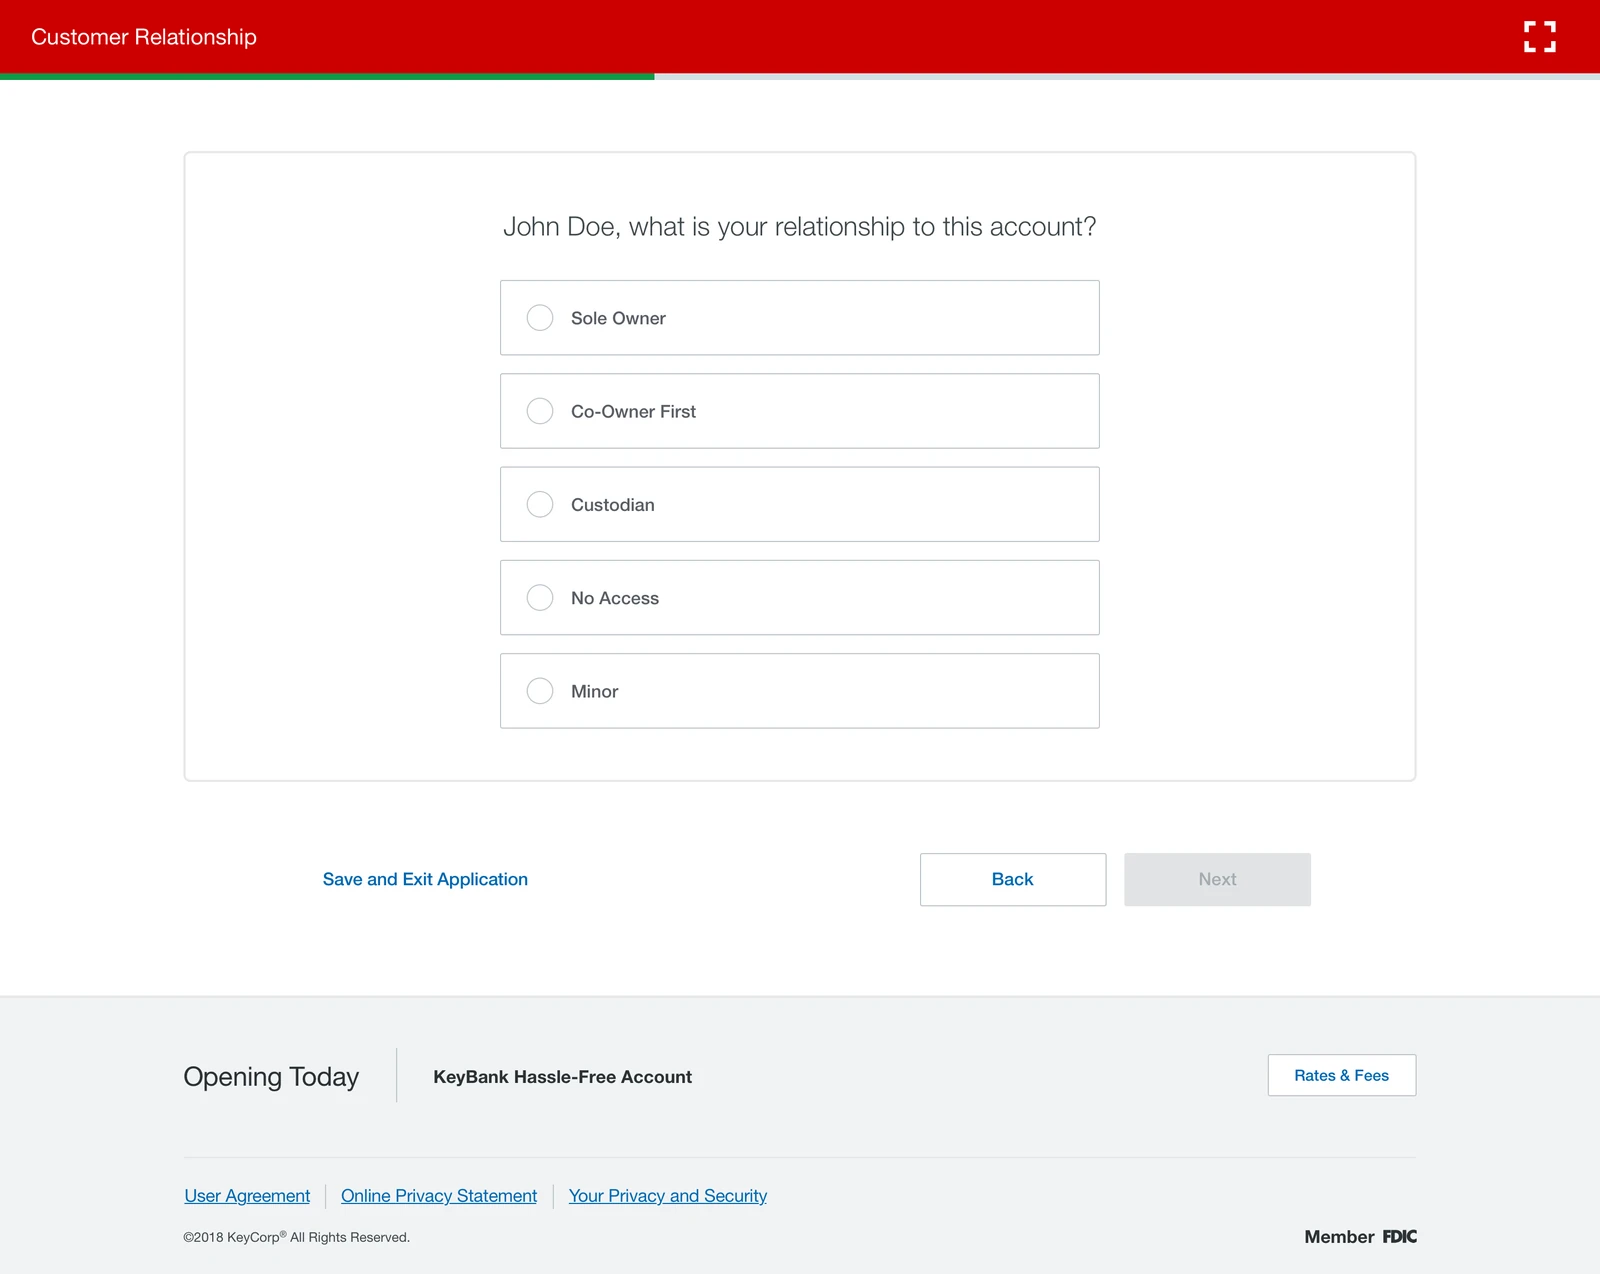Go back using the Back button
The image size is (1600, 1274).
point(1013,880)
